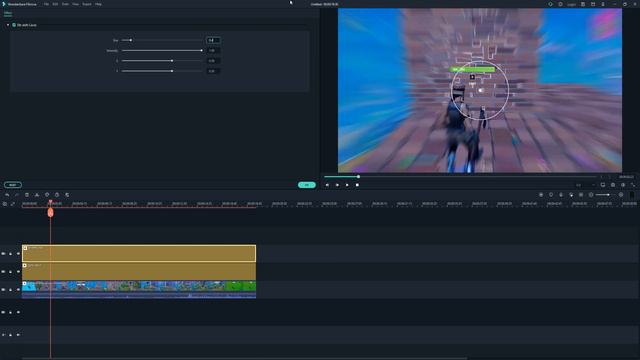Click the timeline zoom out icon
Image resolution: width=640 pixels, height=360 pixels.
(591, 195)
